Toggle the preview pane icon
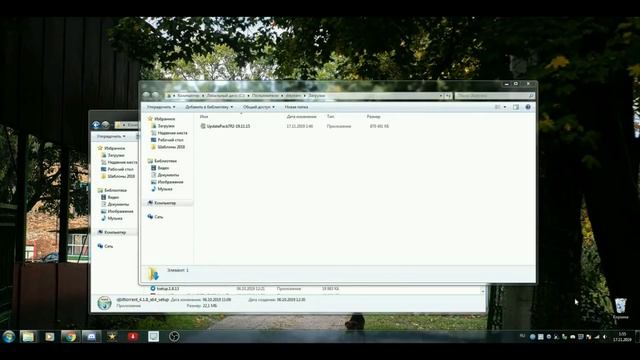The height and width of the screenshot is (360, 640). click(516, 107)
